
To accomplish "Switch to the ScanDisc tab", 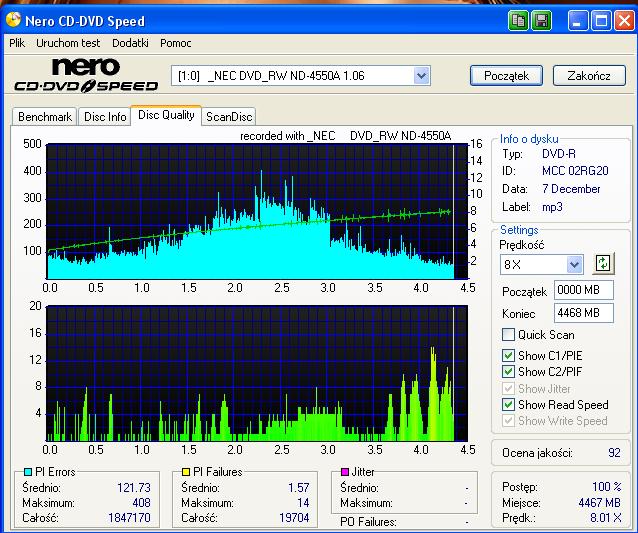I will tap(229, 117).
